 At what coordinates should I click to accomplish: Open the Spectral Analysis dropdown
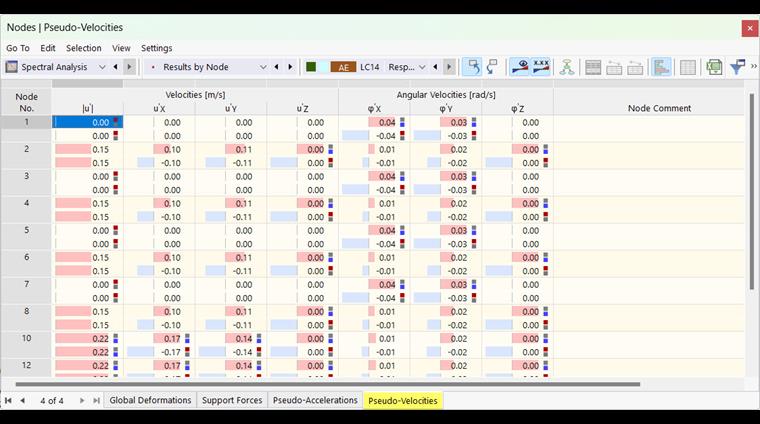coord(102,67)
